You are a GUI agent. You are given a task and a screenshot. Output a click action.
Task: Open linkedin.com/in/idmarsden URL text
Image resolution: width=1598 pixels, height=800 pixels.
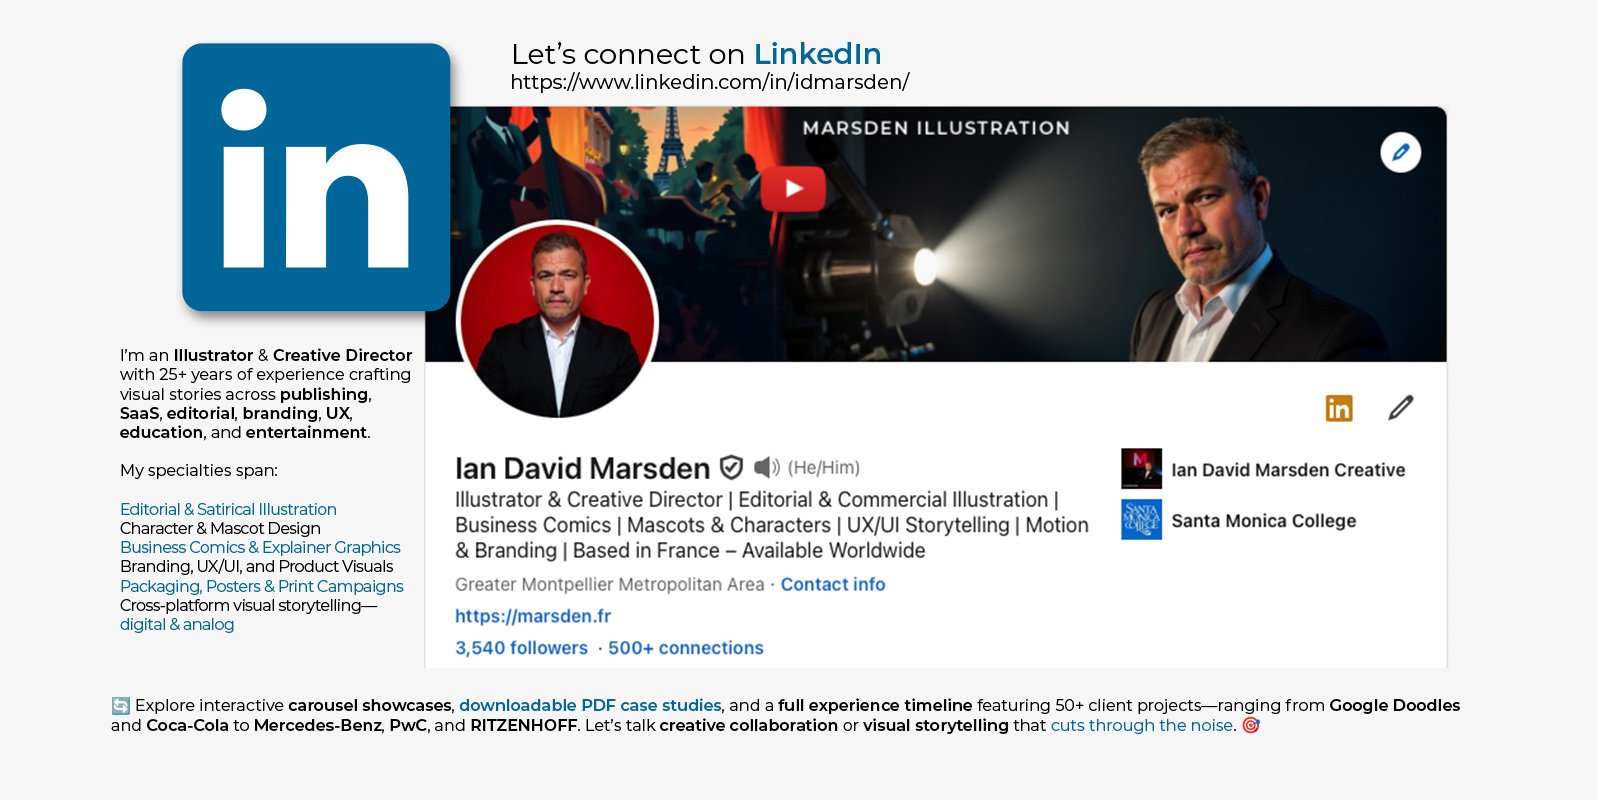(x=710, y=82)
